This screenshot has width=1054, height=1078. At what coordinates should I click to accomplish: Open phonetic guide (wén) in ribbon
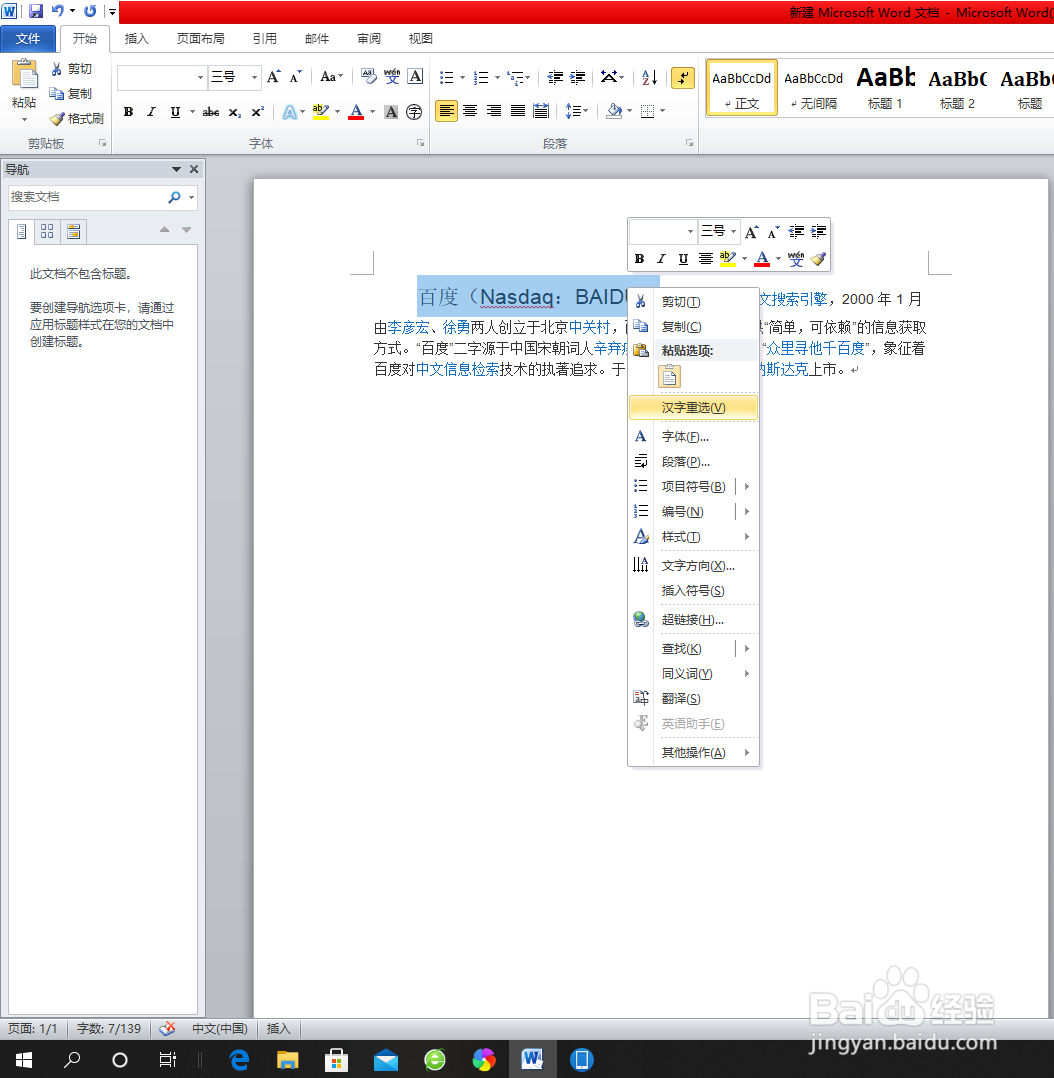point(392,77)
